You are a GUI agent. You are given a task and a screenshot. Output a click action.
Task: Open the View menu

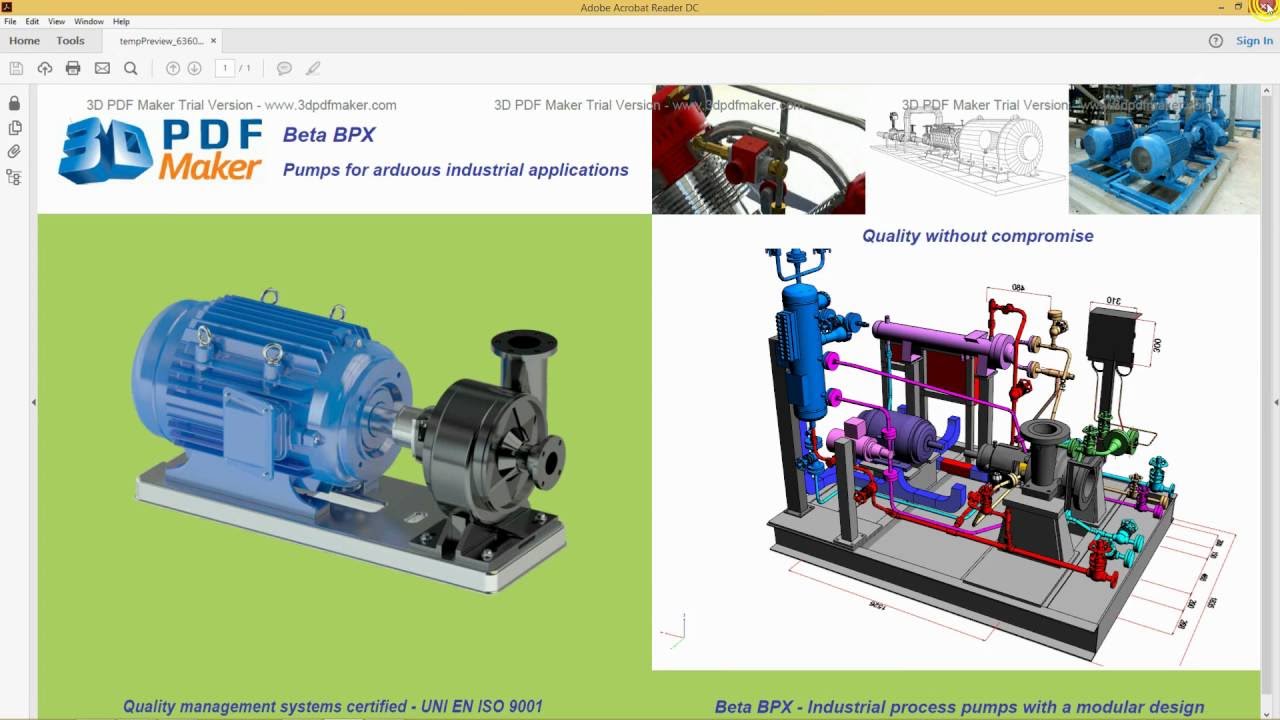[57, 21]
